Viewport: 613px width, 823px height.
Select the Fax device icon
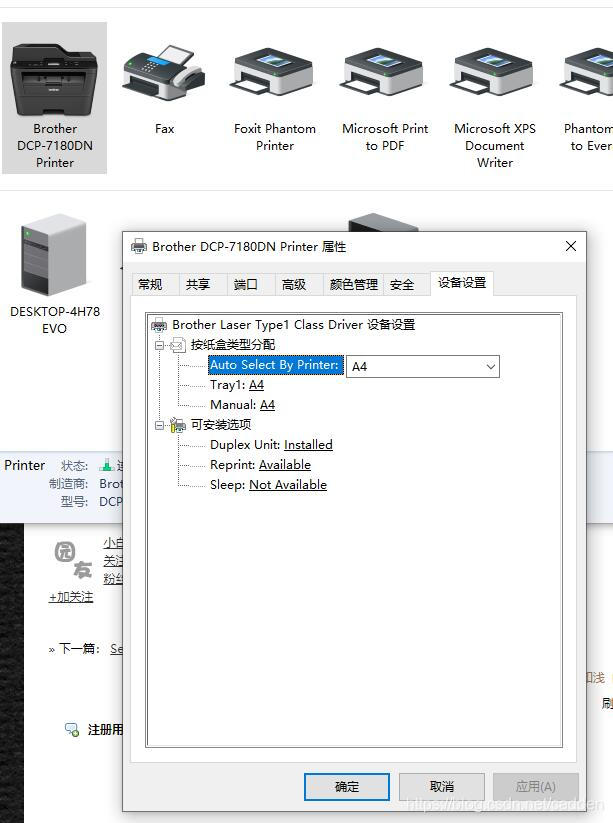(164, 72)
